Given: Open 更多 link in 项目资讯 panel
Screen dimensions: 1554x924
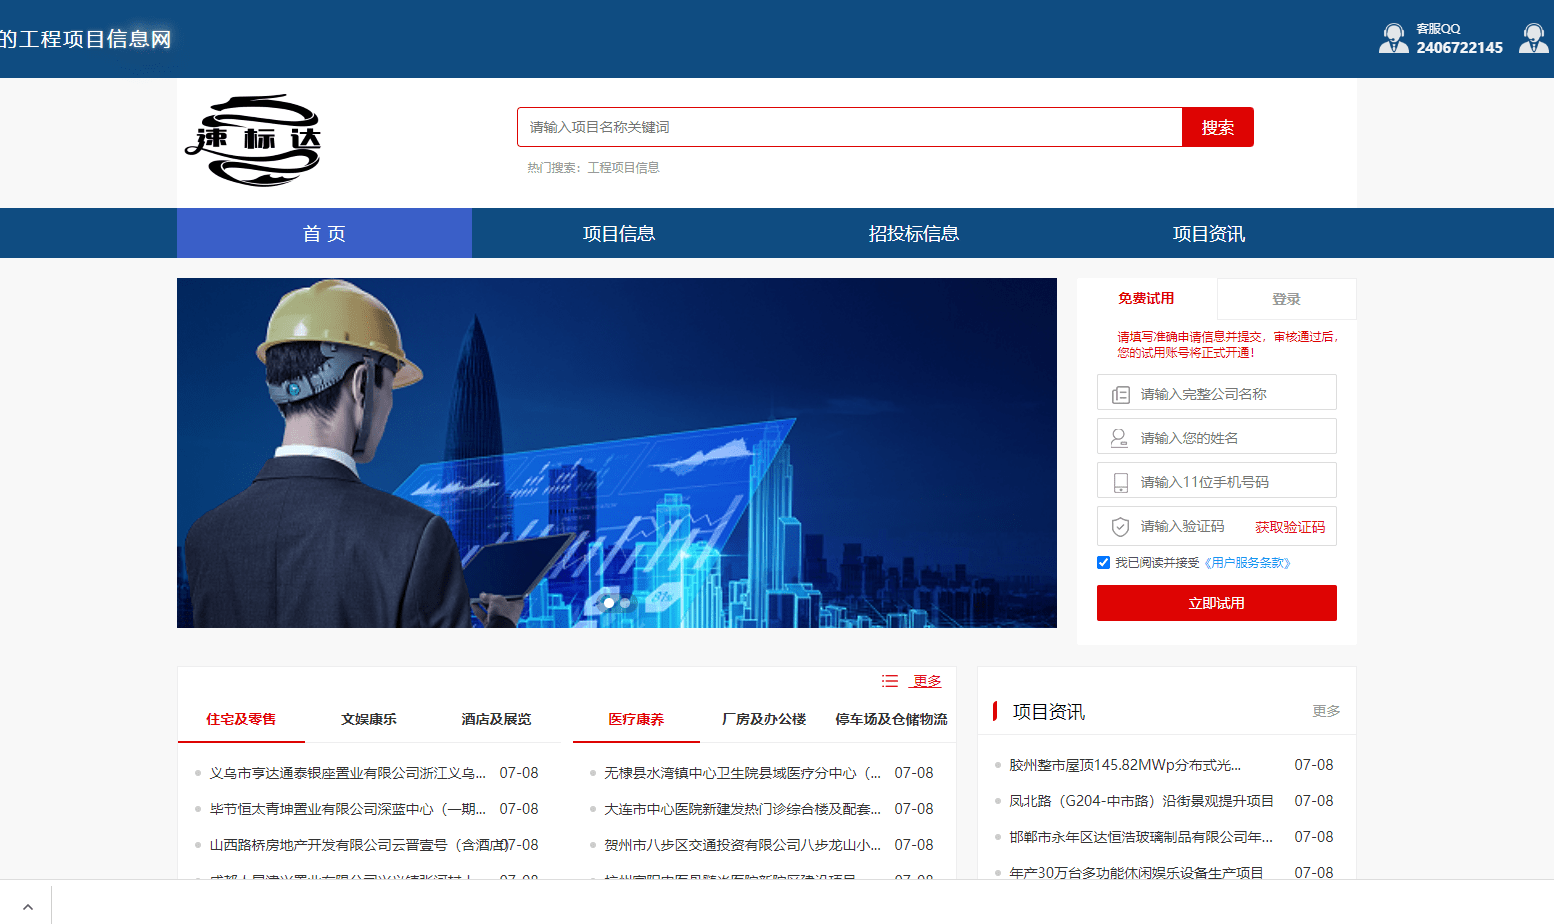Looking at the screenshot, I should (1326, 711).
